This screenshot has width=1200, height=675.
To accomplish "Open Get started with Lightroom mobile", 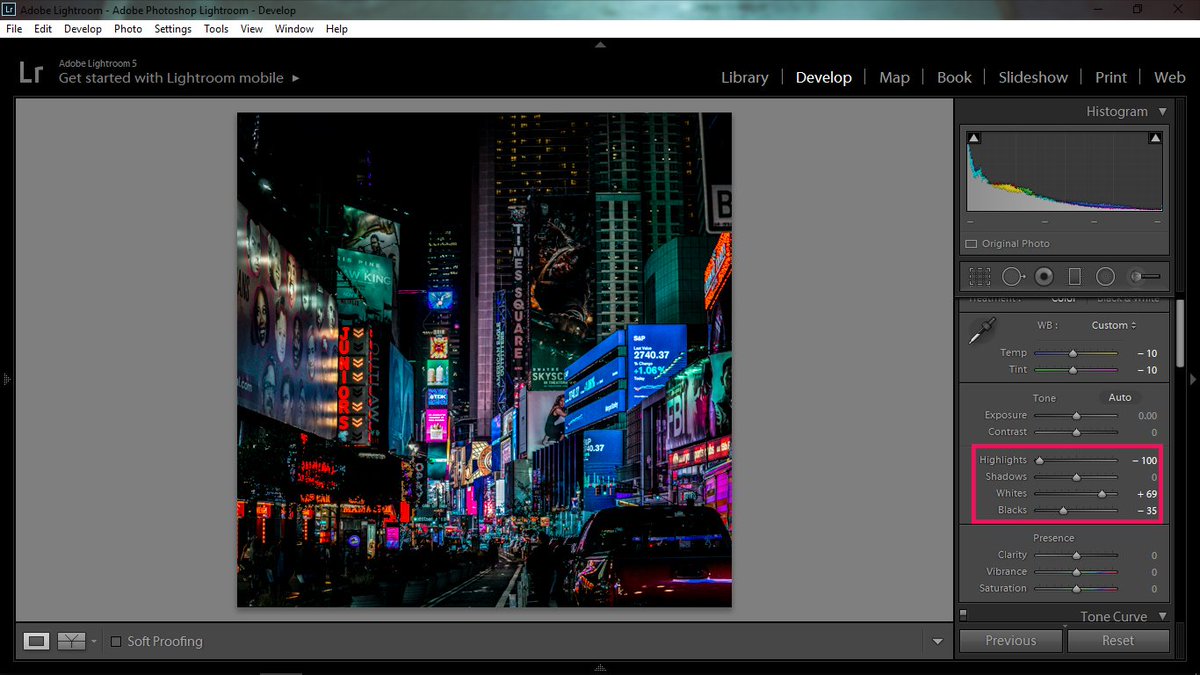I will (x=179, y=78).
